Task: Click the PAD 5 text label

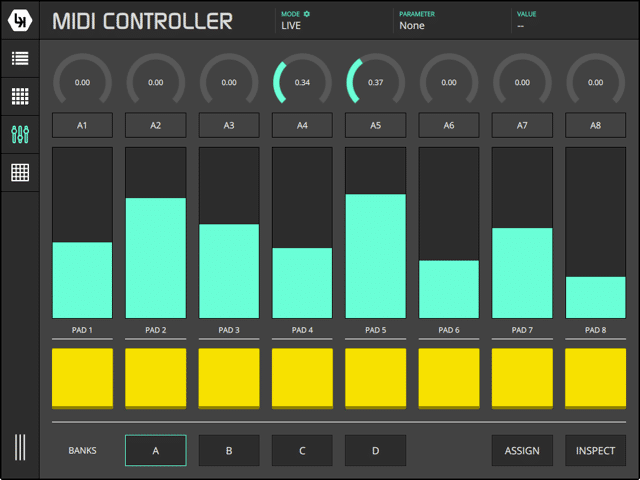Action: pyautogui.click(x=376, y=330)
